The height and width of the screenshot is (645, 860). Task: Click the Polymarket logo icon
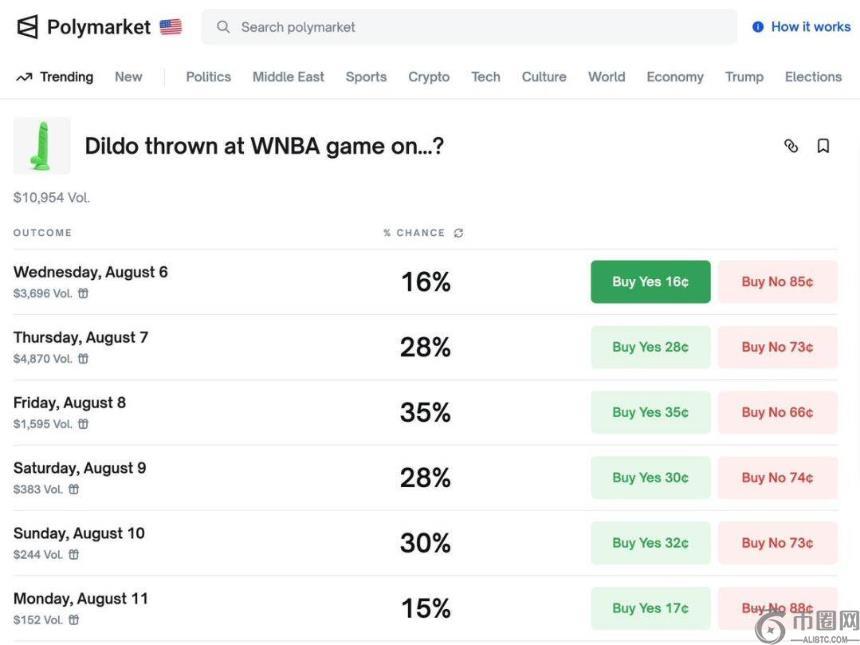pyautogui.click(x=27, y=27)
